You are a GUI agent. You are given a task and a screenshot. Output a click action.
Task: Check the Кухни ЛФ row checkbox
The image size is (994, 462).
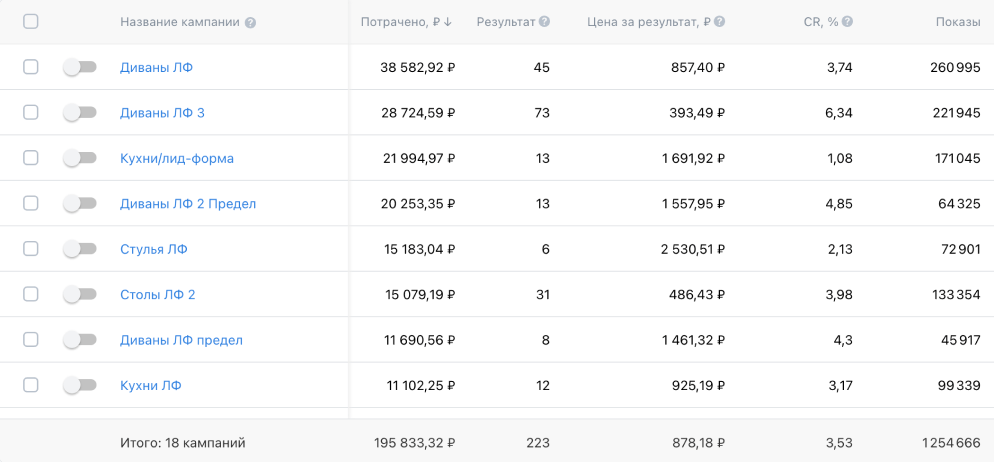(30, 385)
